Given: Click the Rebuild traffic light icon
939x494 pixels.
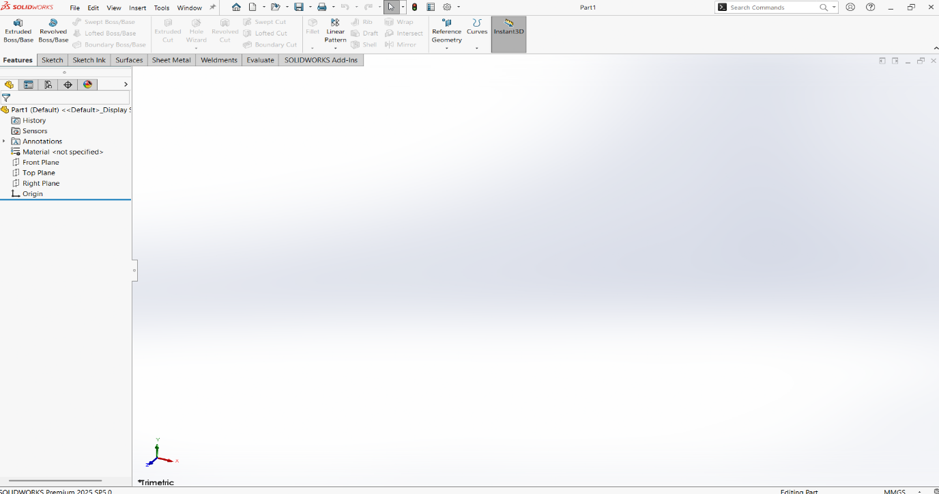Looking at the screenshot, I should point(414,7).
